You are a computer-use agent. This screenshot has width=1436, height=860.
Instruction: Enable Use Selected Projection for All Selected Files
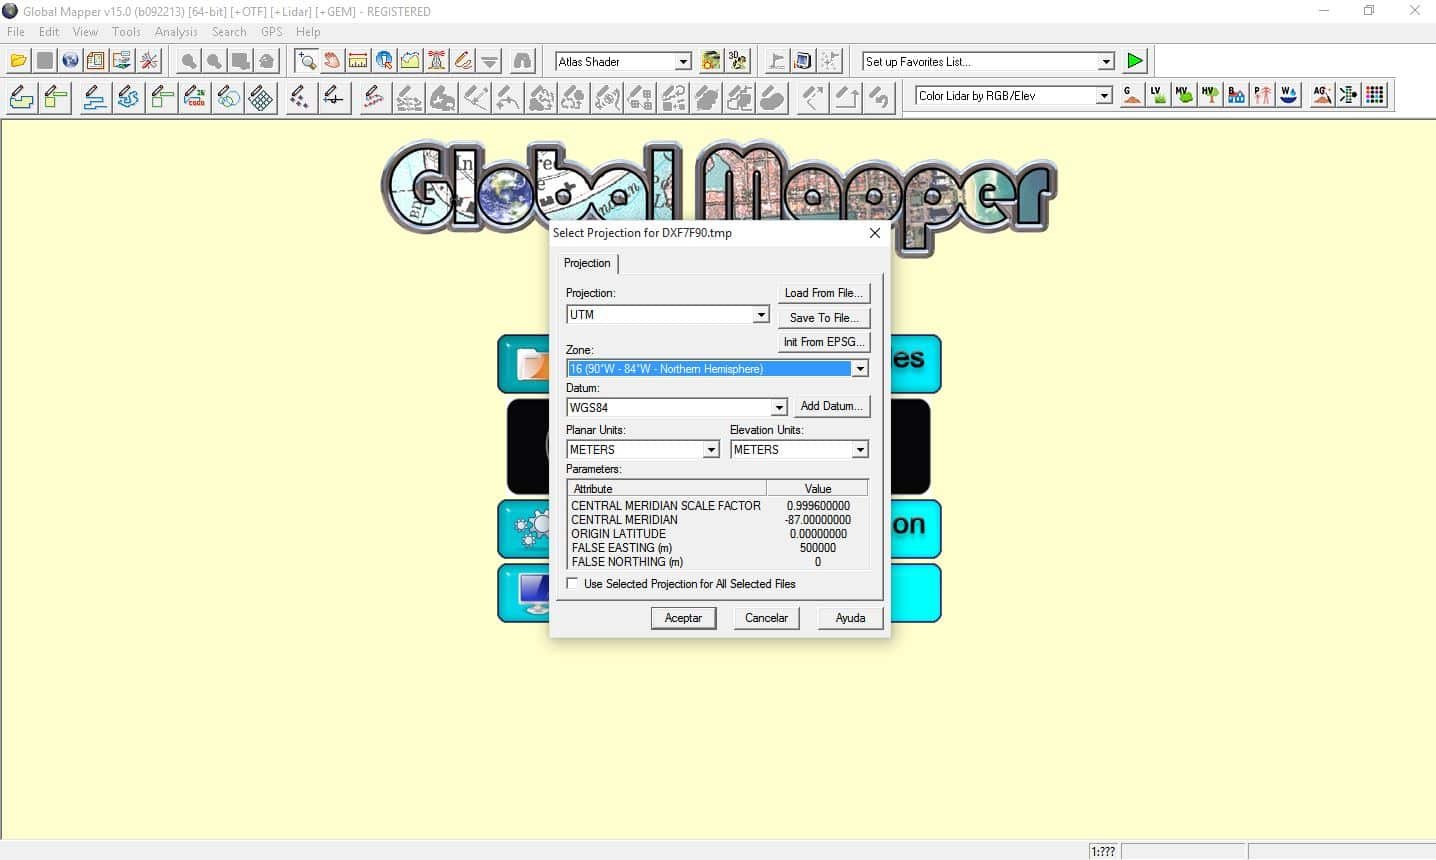click(572, 583)
